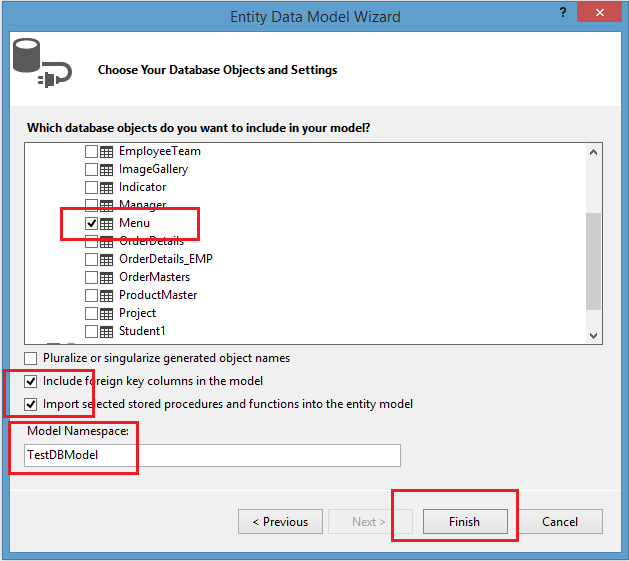Cancel the Entity Data Model Wizard

tap(560, 521)
